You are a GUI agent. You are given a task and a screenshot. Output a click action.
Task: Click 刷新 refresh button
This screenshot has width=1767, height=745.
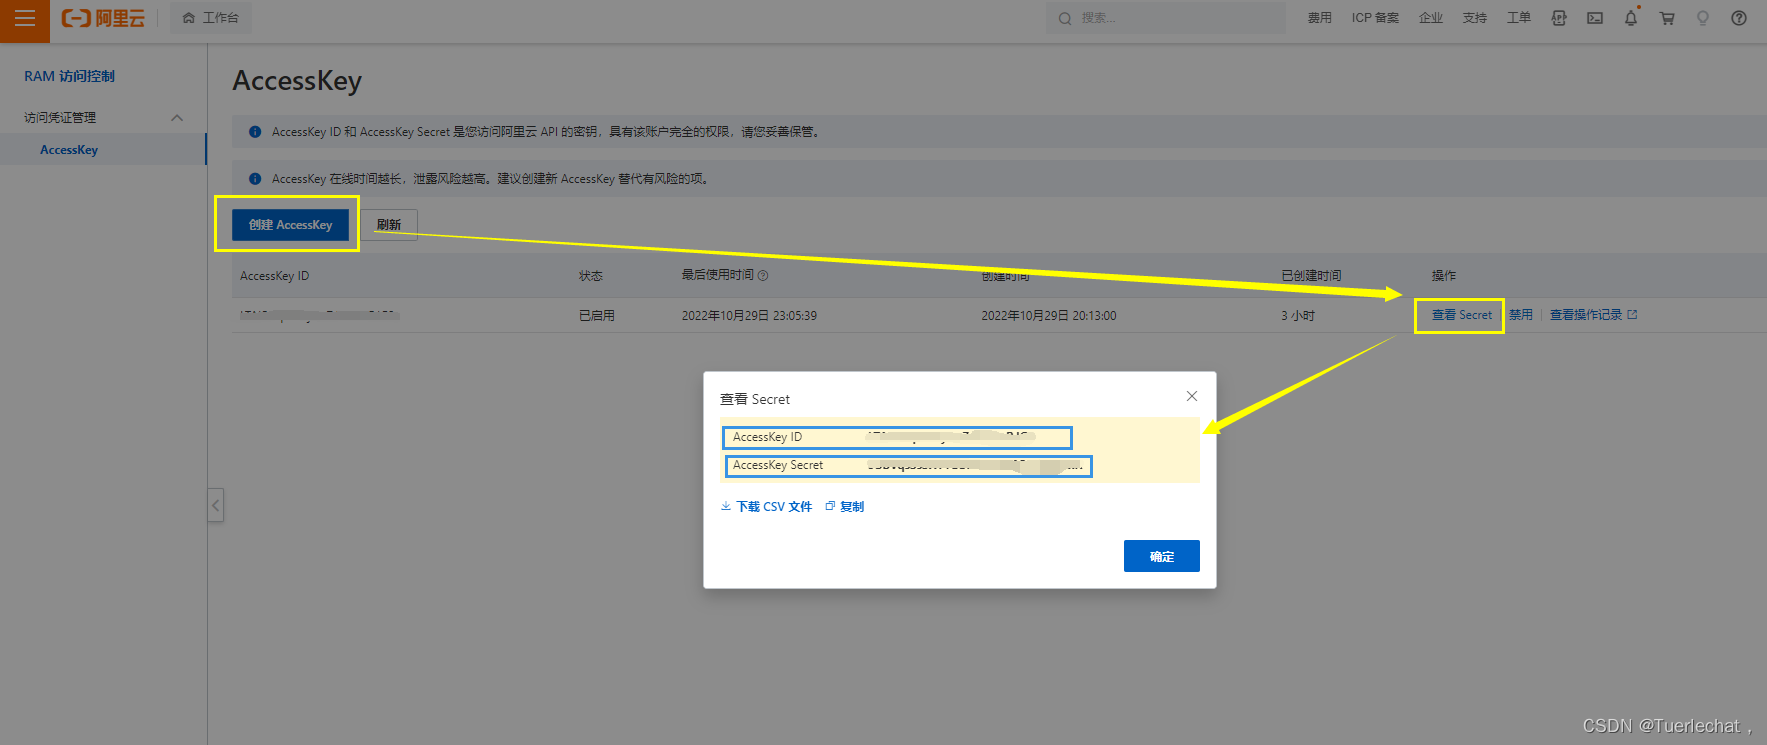click(x=389, y=225)
